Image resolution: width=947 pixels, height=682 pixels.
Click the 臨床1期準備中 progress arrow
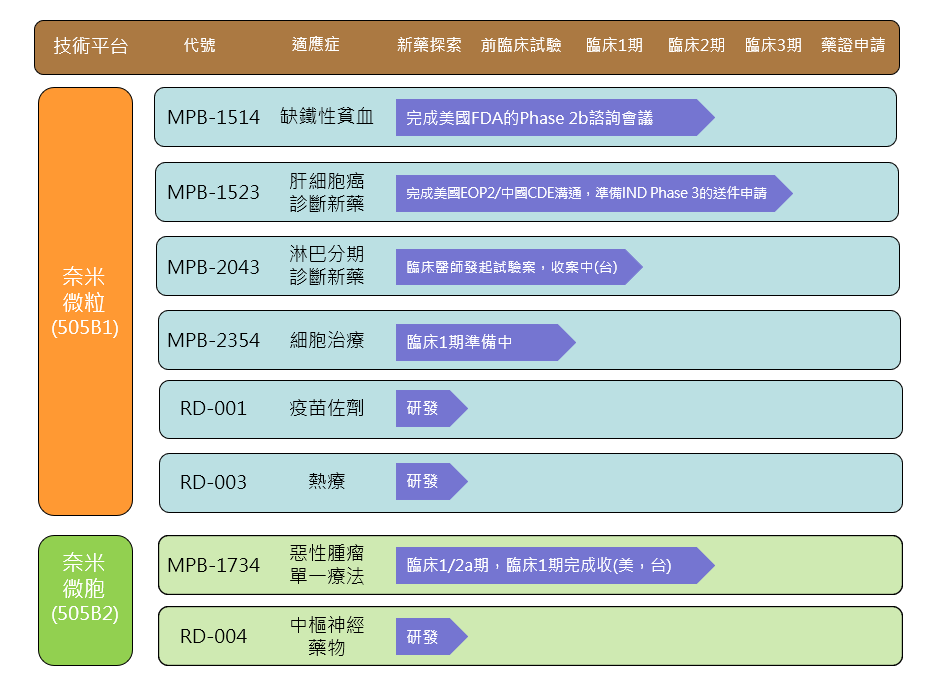click(486, 343)
